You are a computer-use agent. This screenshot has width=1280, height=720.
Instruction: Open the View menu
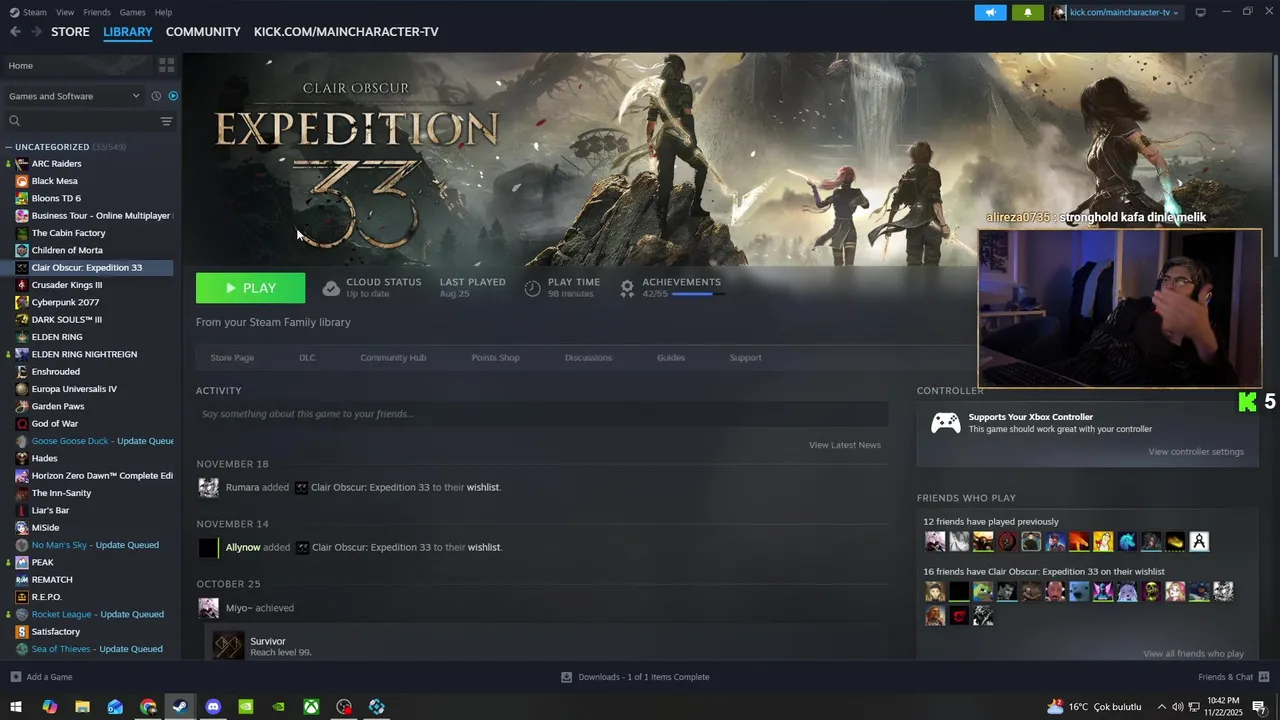tap(65, 12)
